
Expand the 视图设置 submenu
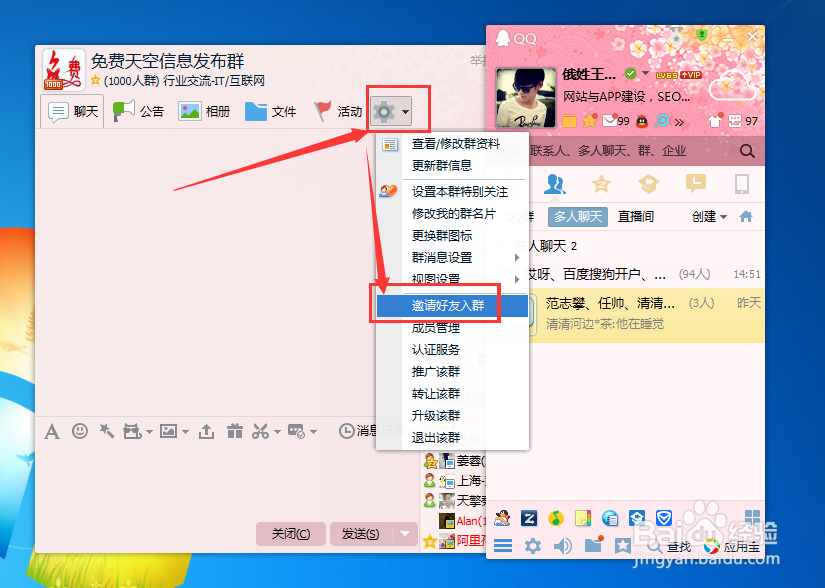coord(465,279)
